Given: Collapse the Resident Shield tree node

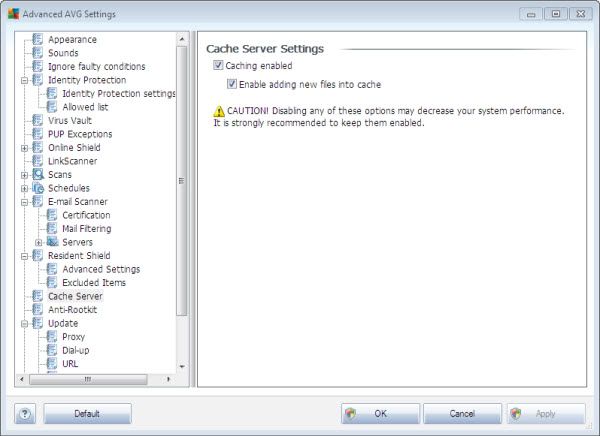Looking at the screenshot, I should click(24, 256).
